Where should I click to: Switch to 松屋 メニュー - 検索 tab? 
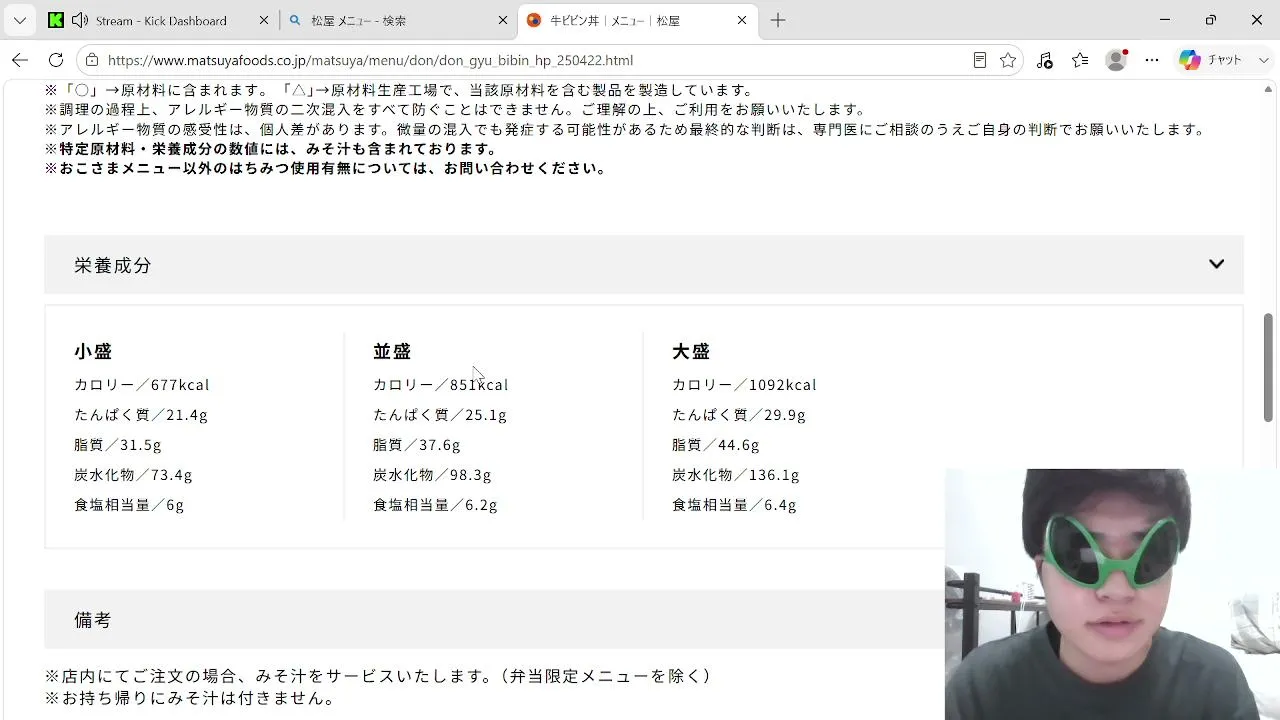(398, 20)
